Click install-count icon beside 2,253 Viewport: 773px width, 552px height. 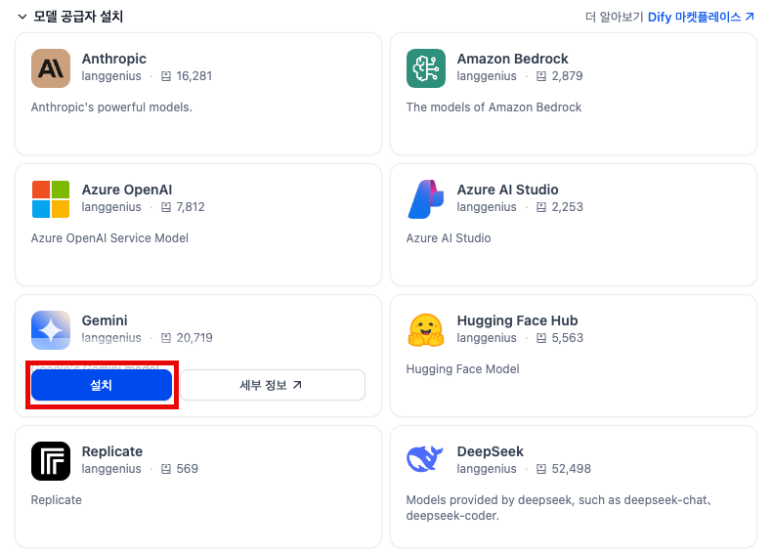[x=541, y=207]
